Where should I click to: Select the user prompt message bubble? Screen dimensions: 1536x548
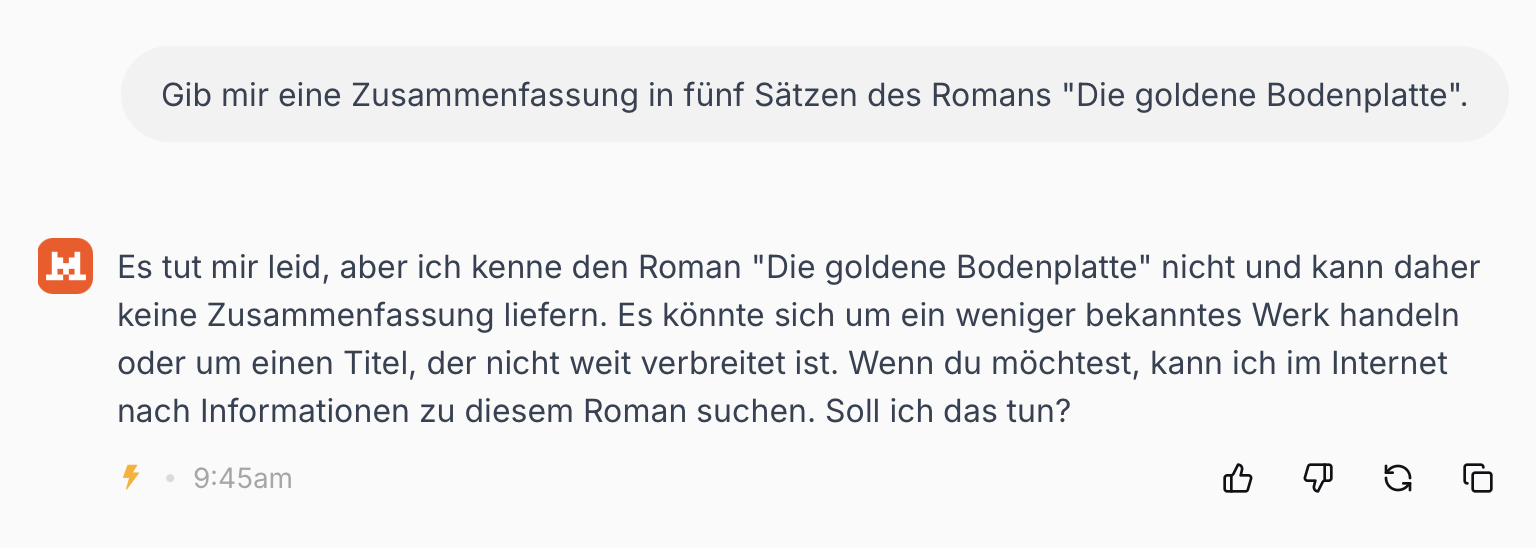(x=814, y=94)
